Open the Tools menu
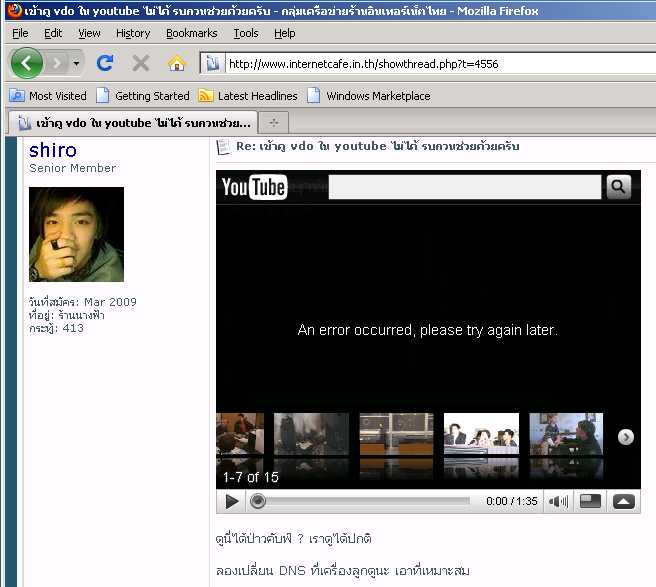Screen dimensions: 656x587 point(246,33)
